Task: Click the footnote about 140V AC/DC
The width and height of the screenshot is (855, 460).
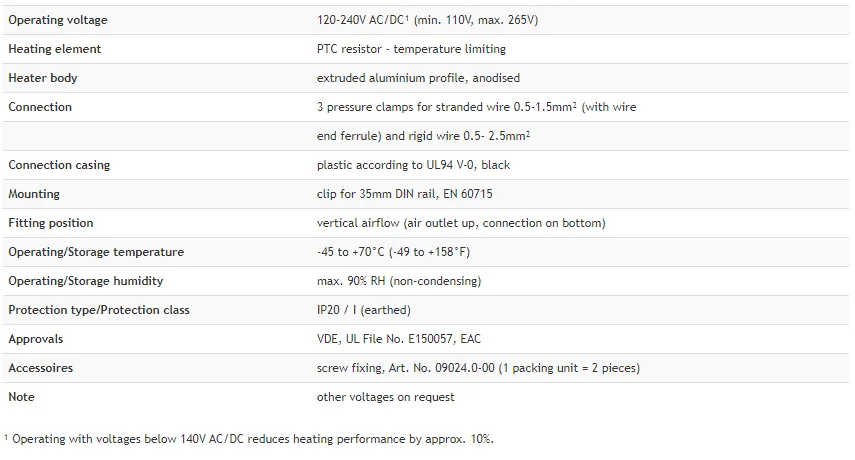Action: pos(249,439)
